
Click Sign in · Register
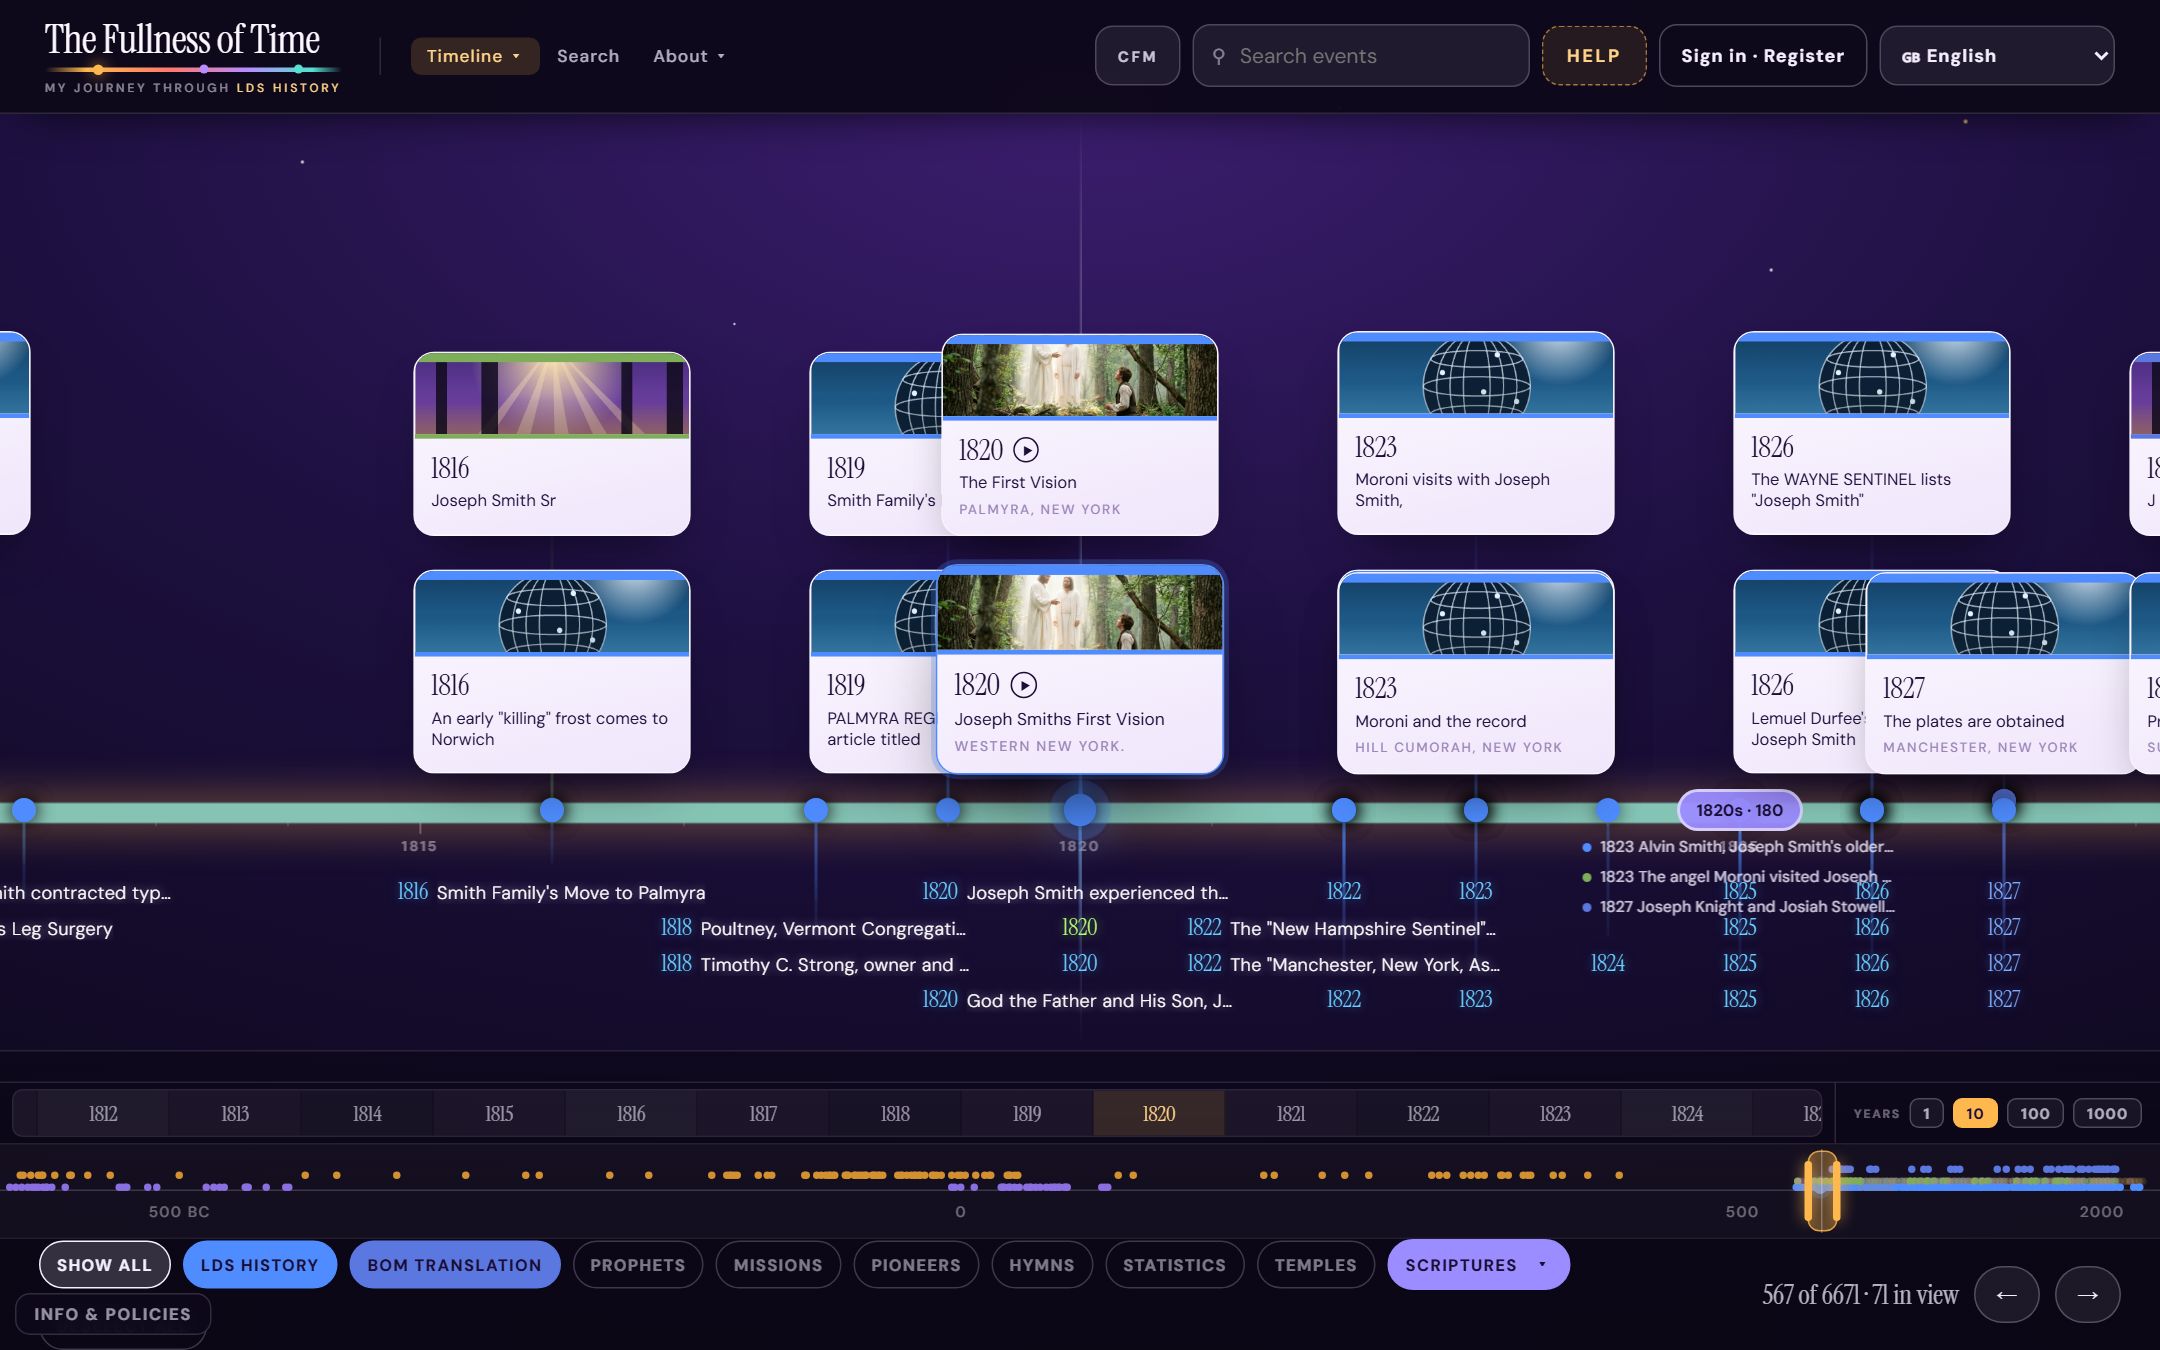pos(1762,56)
